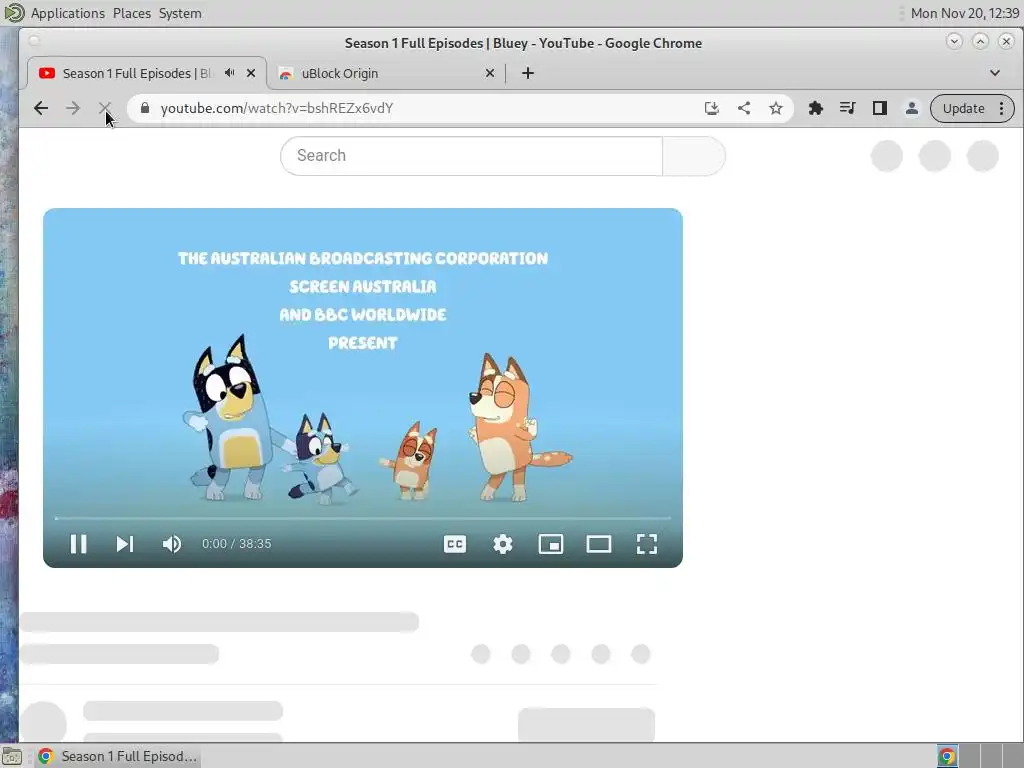Switch to theater mode view
This screenshot has width=1024, height=768.
(x=599, y=544)
